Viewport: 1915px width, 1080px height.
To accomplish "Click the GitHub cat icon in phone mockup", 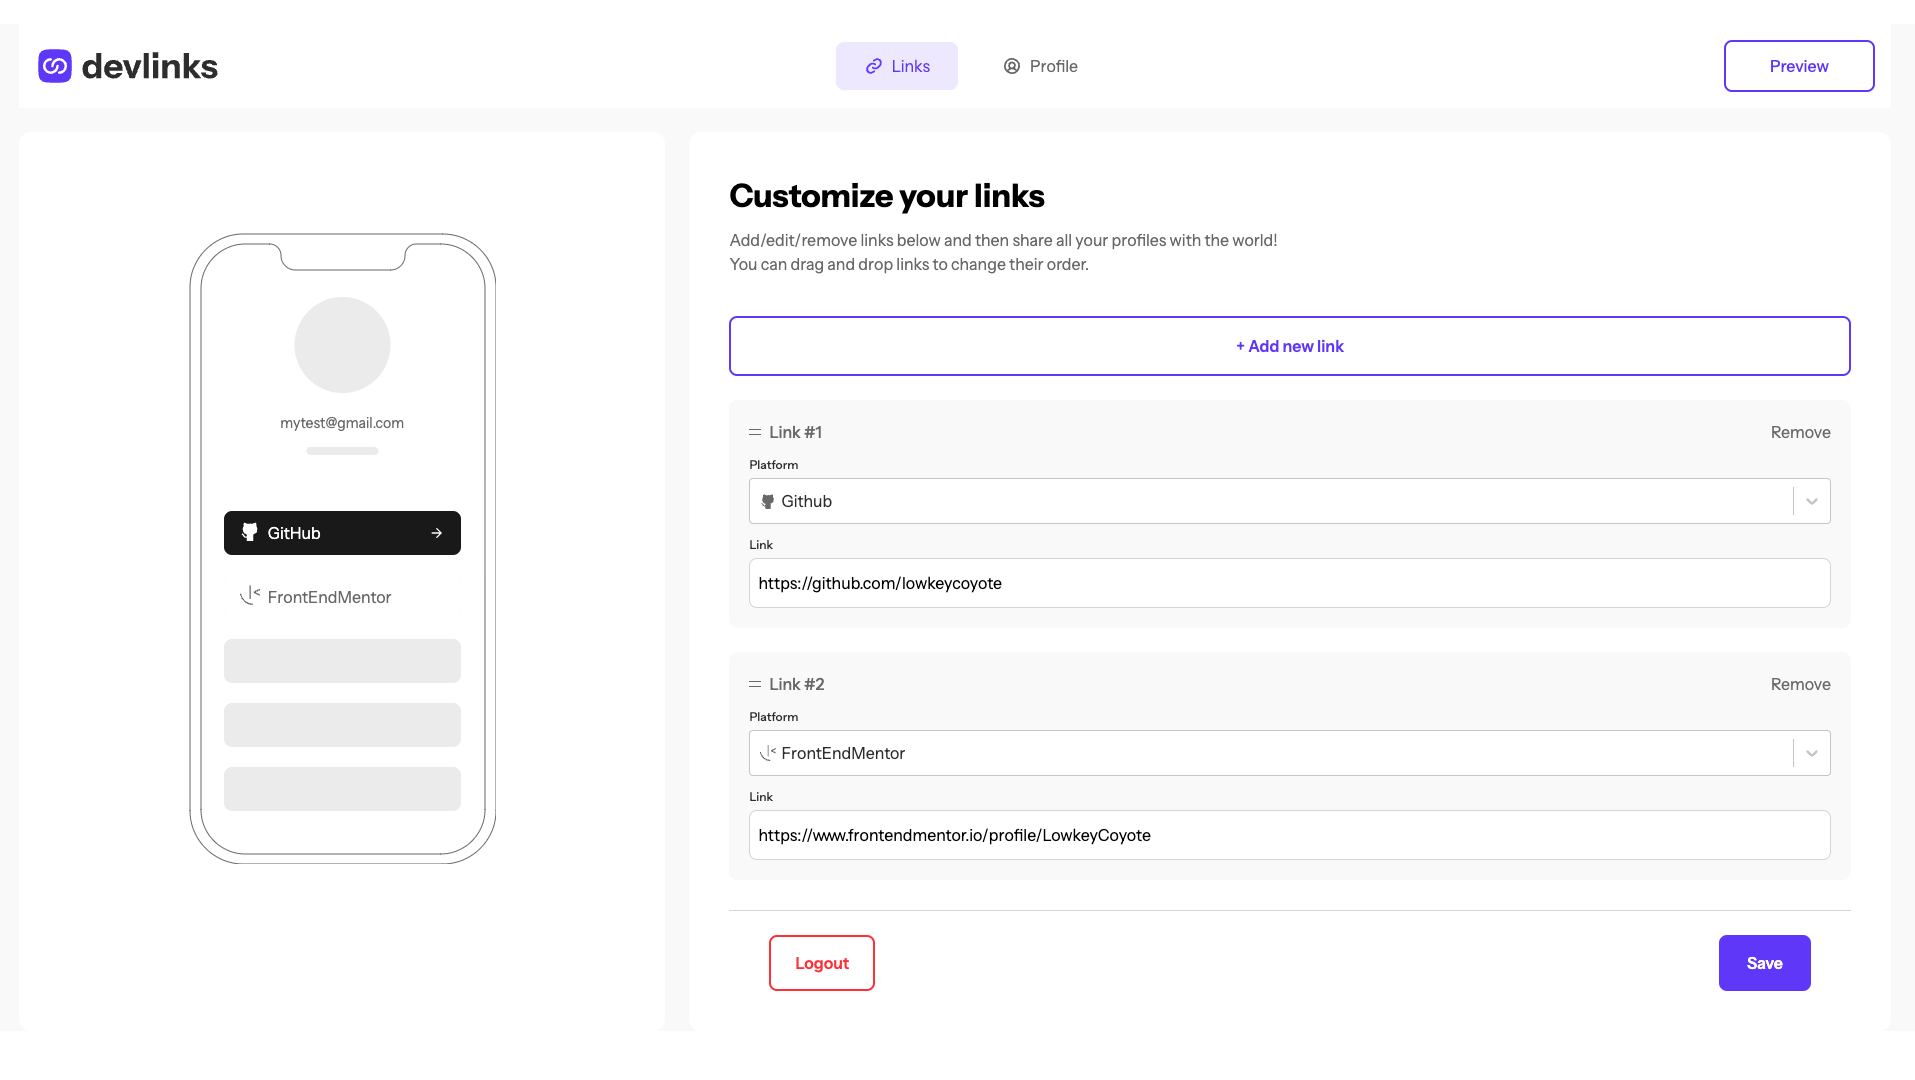I will (250, 532).
